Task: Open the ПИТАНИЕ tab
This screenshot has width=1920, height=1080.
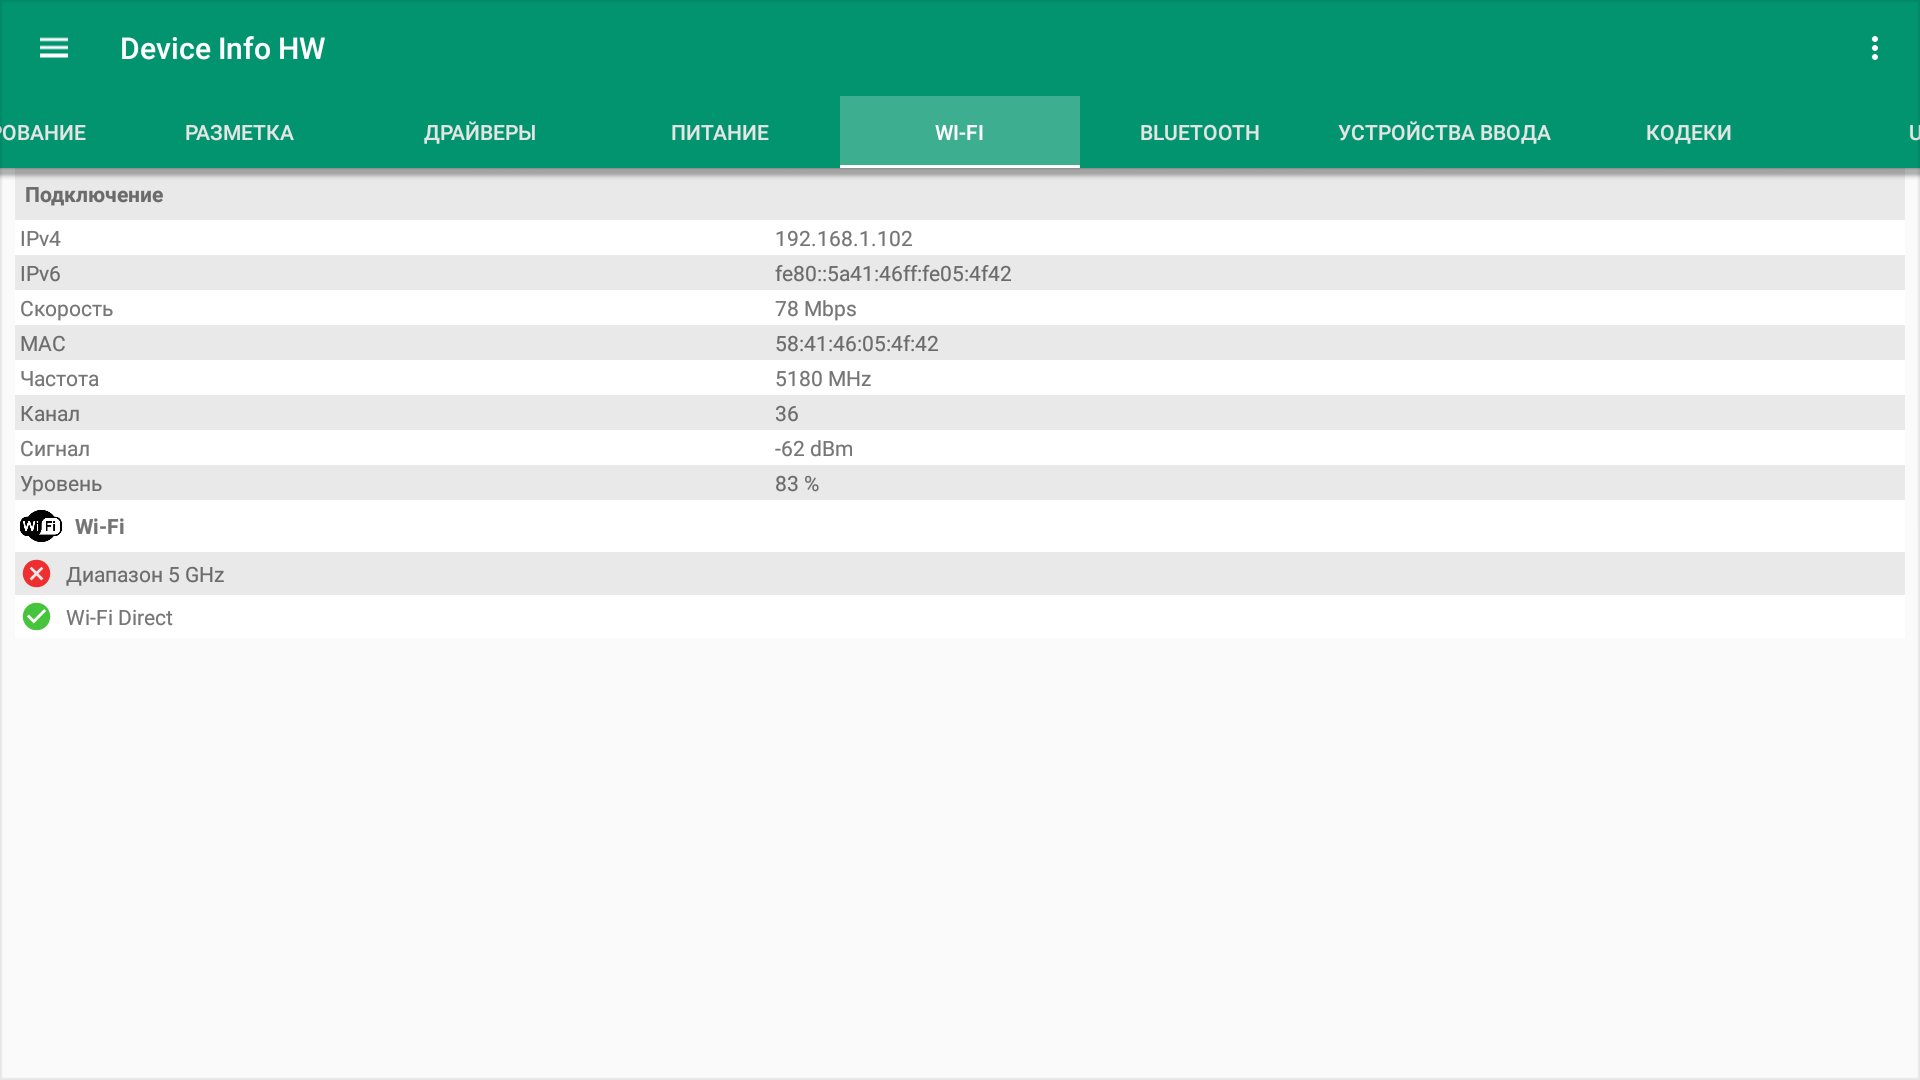Action: point(719,133)
